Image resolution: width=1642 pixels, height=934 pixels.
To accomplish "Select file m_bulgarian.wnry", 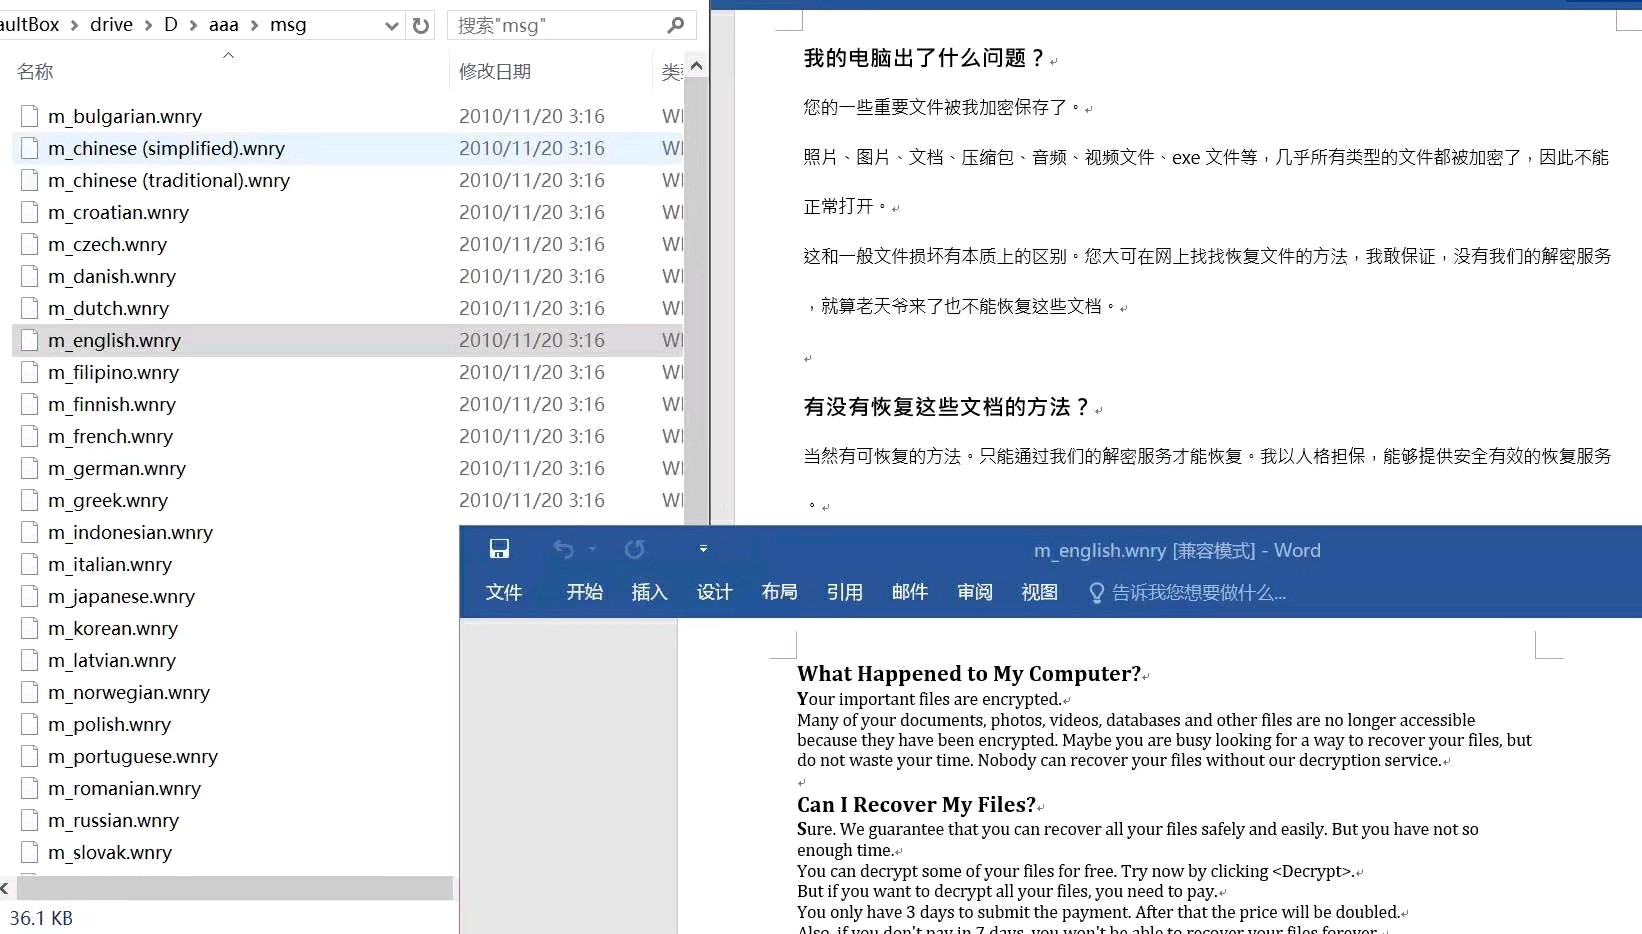I will [x=125, y=116].
